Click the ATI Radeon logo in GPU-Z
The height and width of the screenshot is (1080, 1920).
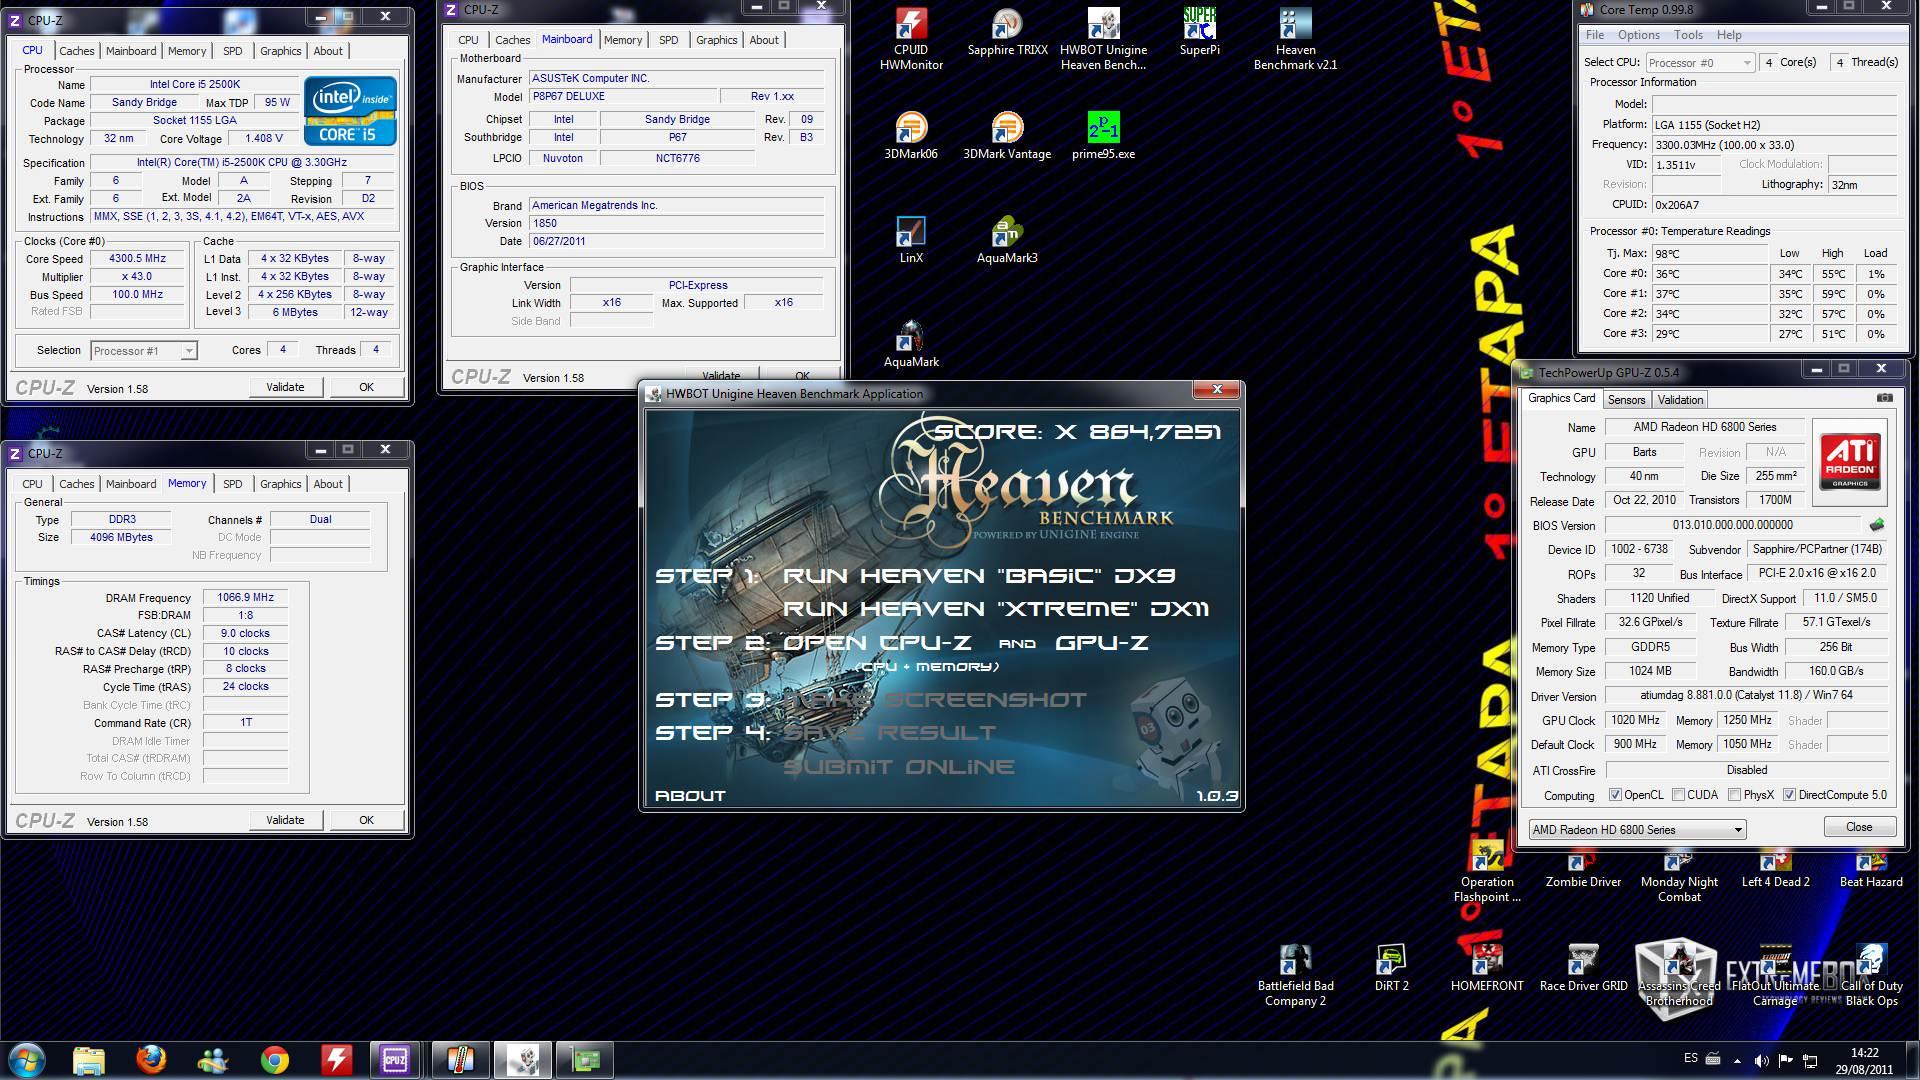pyautogui.click(x=1850, y=461)
